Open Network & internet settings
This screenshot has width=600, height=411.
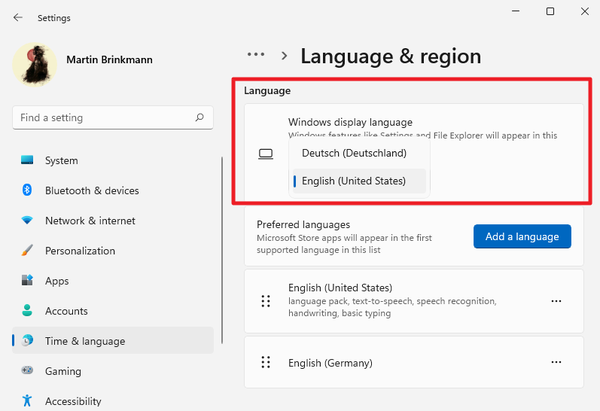pos(113,220)
